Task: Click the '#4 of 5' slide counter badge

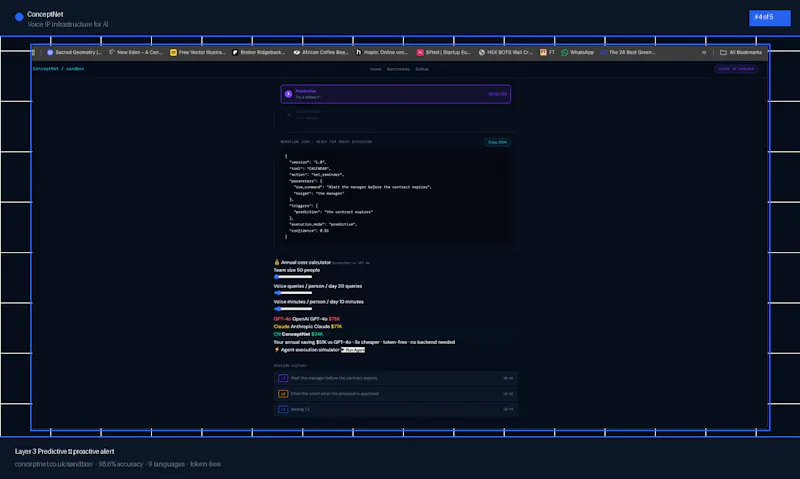Action: tap(769, 17)
